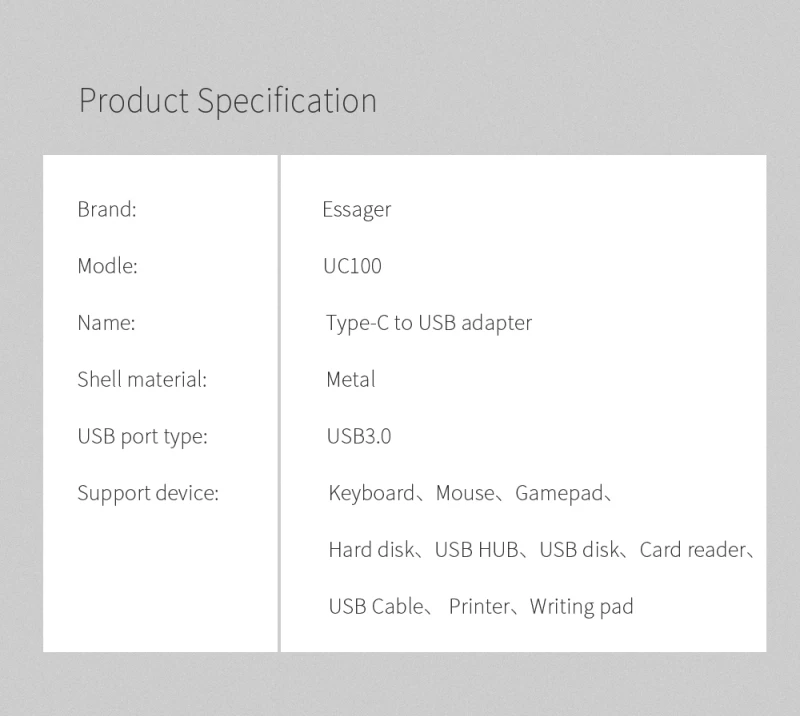Click the Card reader text
The height and width of the screenshot is (716, 800).
click(x=693, y=550)
